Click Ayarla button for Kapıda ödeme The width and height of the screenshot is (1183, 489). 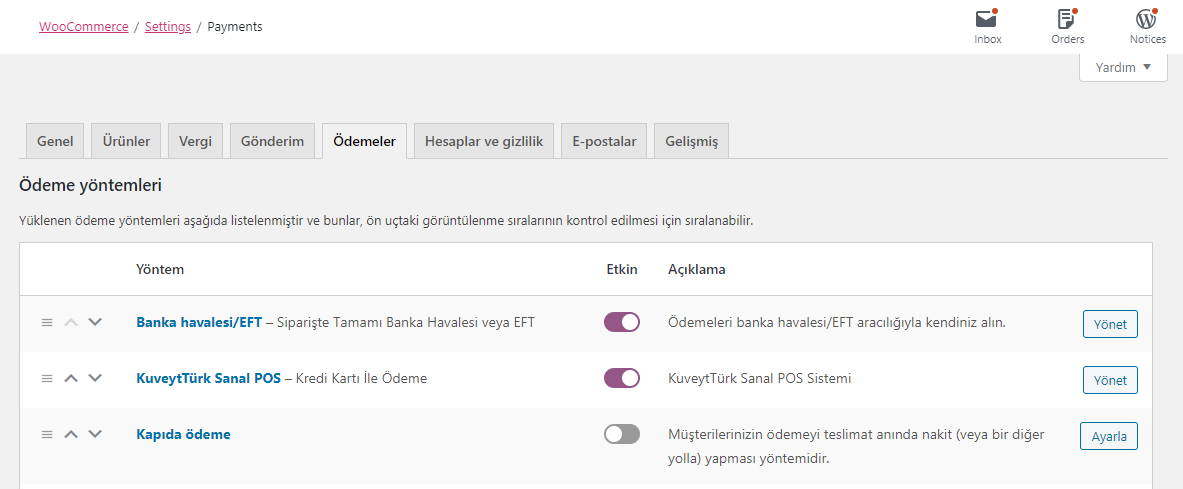[x=1109, y=436]
